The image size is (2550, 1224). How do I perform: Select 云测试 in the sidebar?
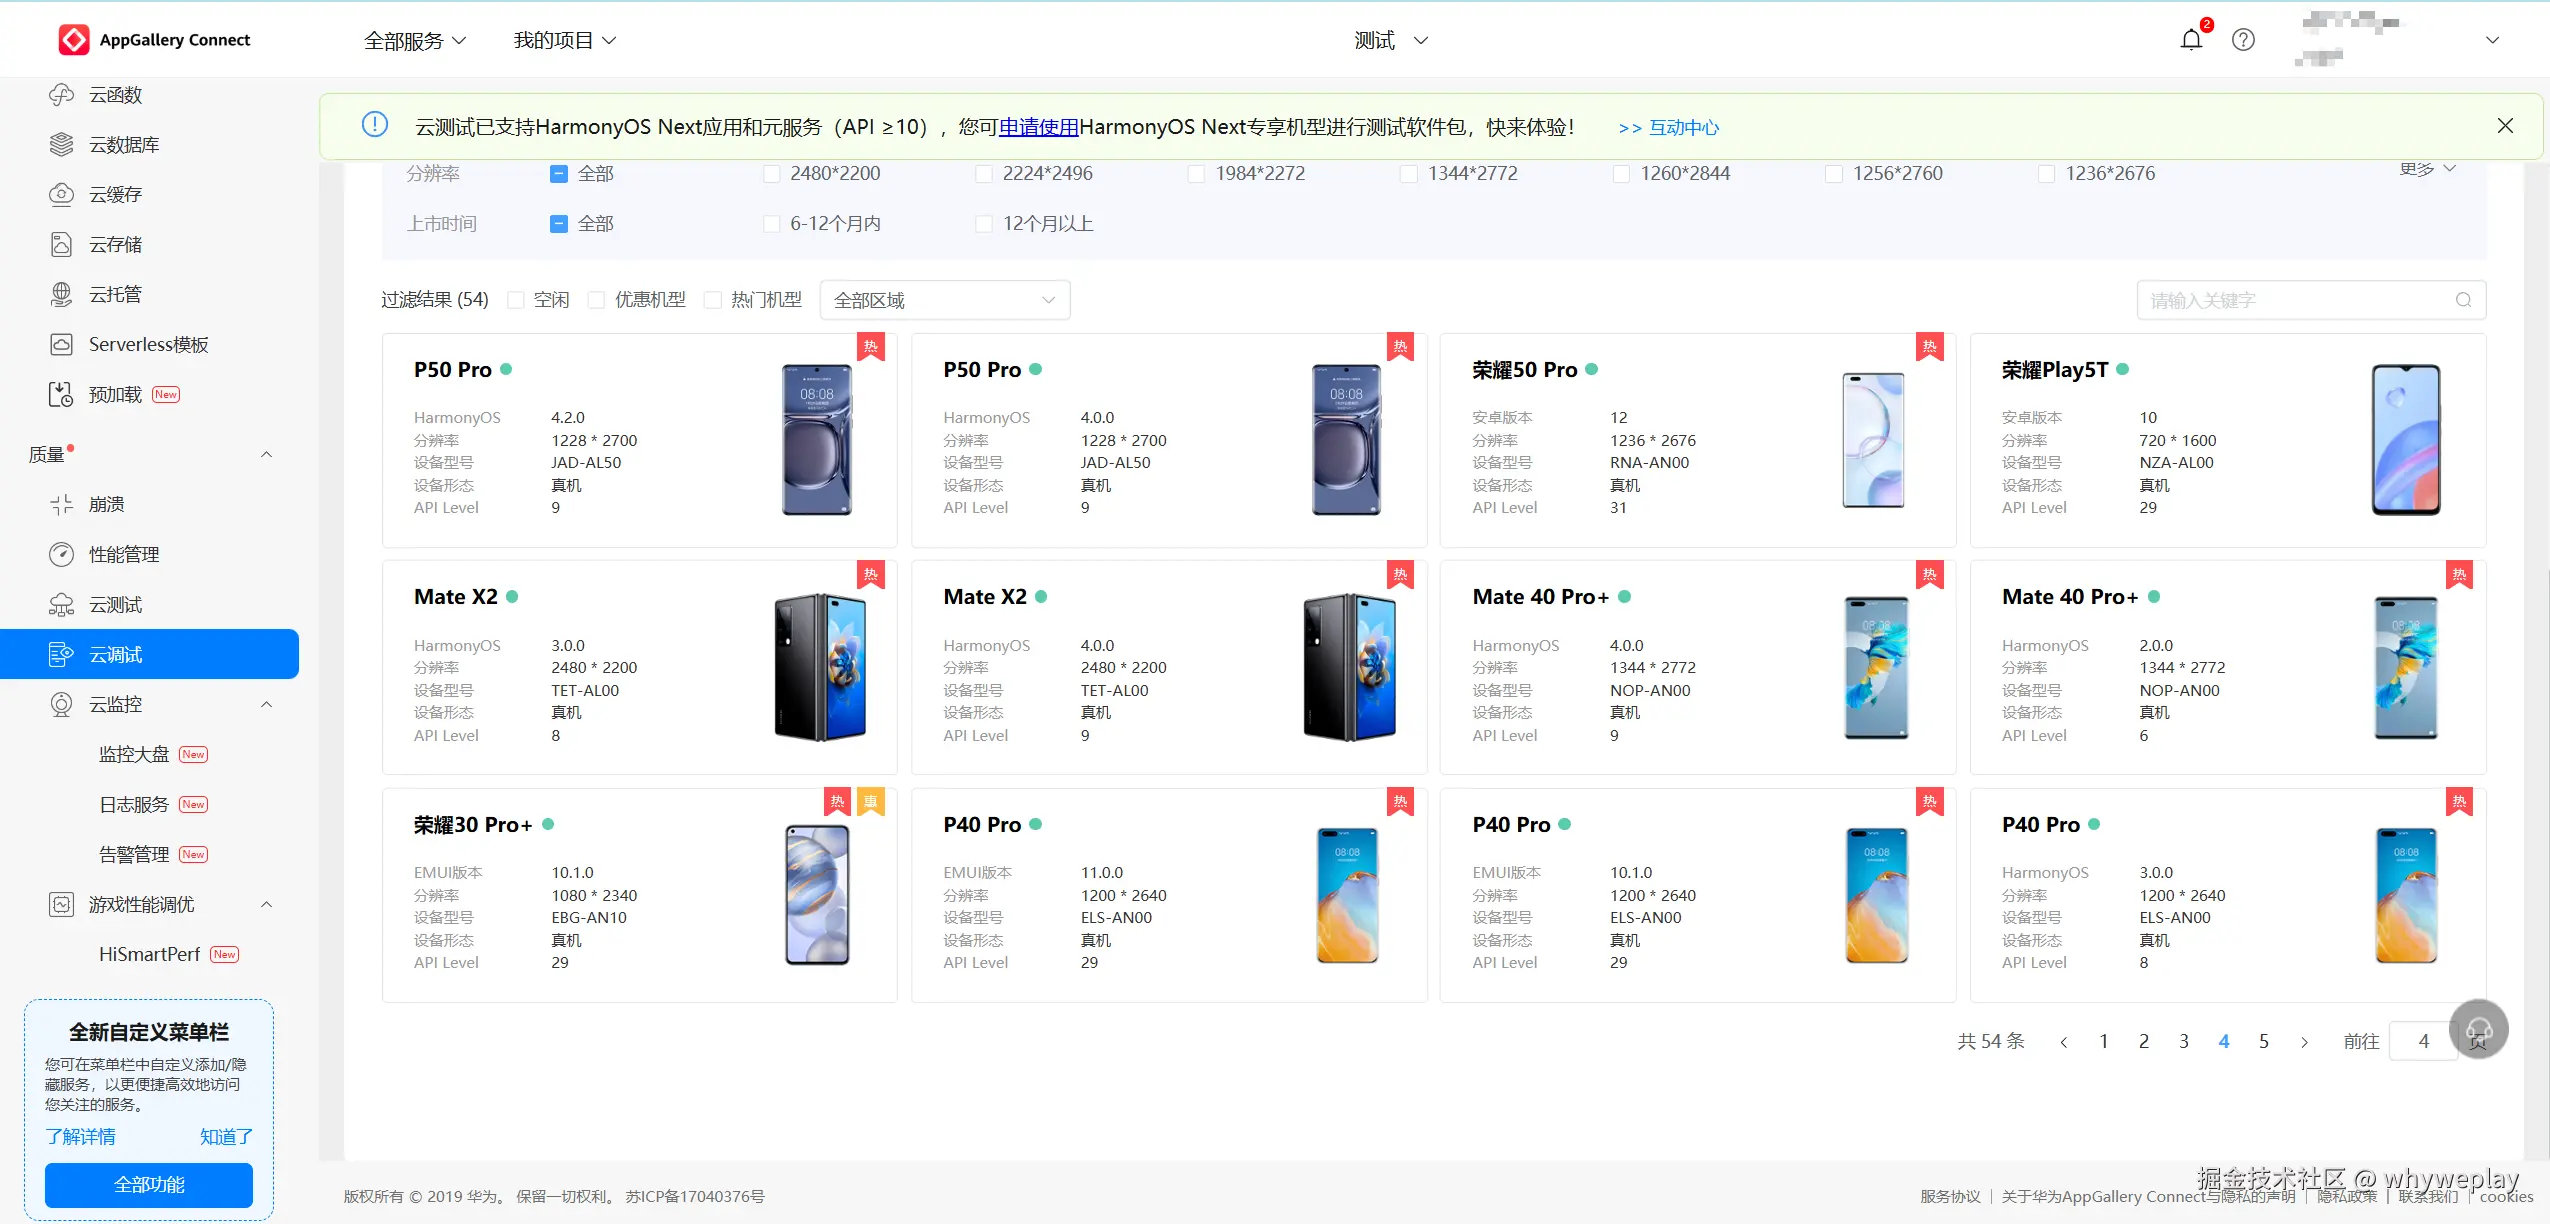[x=115, y=605]
